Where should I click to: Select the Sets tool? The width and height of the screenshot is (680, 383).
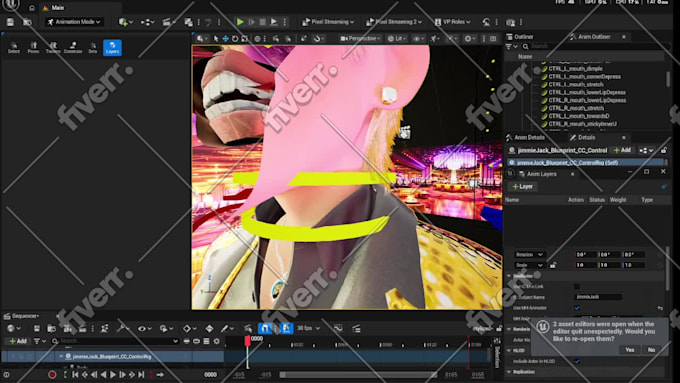point(93,48)
